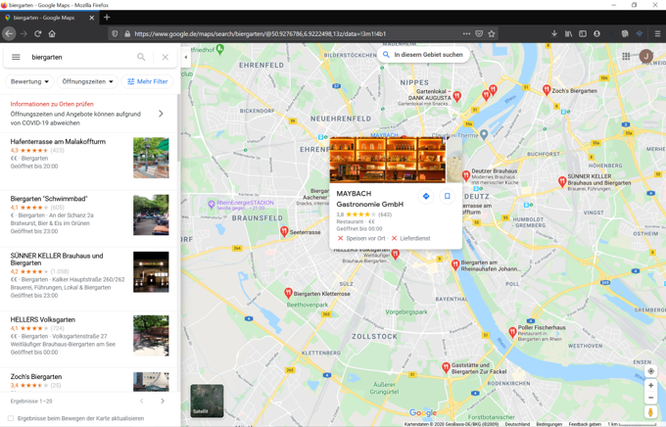Open Google account avatar J
The height and width of the screenshot is (427, 666).
pyautogui.click(x=646, y=56)
